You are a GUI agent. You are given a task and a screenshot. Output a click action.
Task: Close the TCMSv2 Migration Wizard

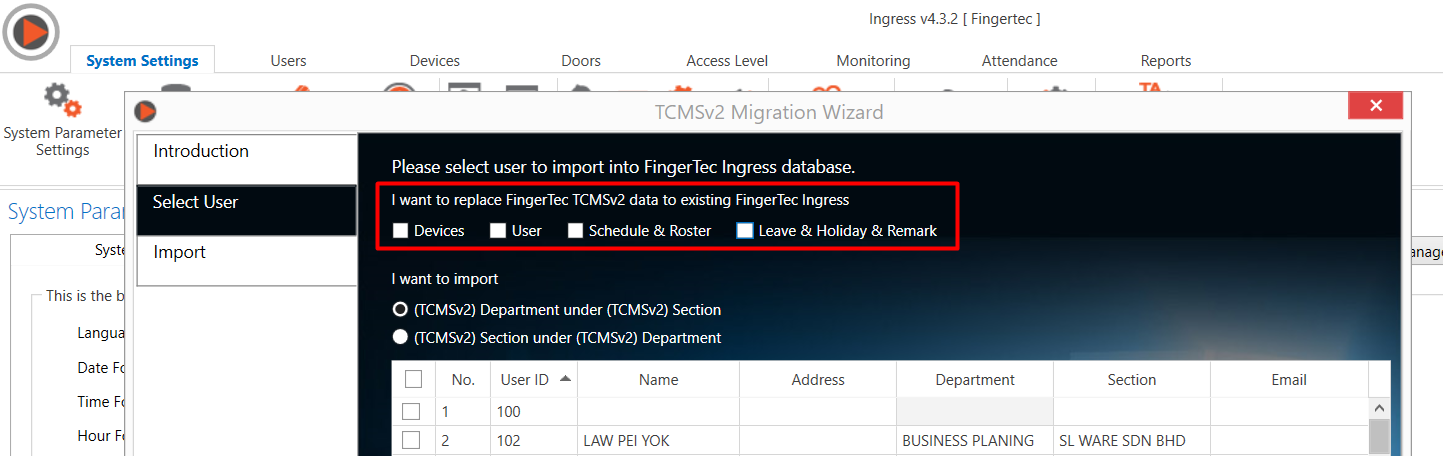[1376, 106]
